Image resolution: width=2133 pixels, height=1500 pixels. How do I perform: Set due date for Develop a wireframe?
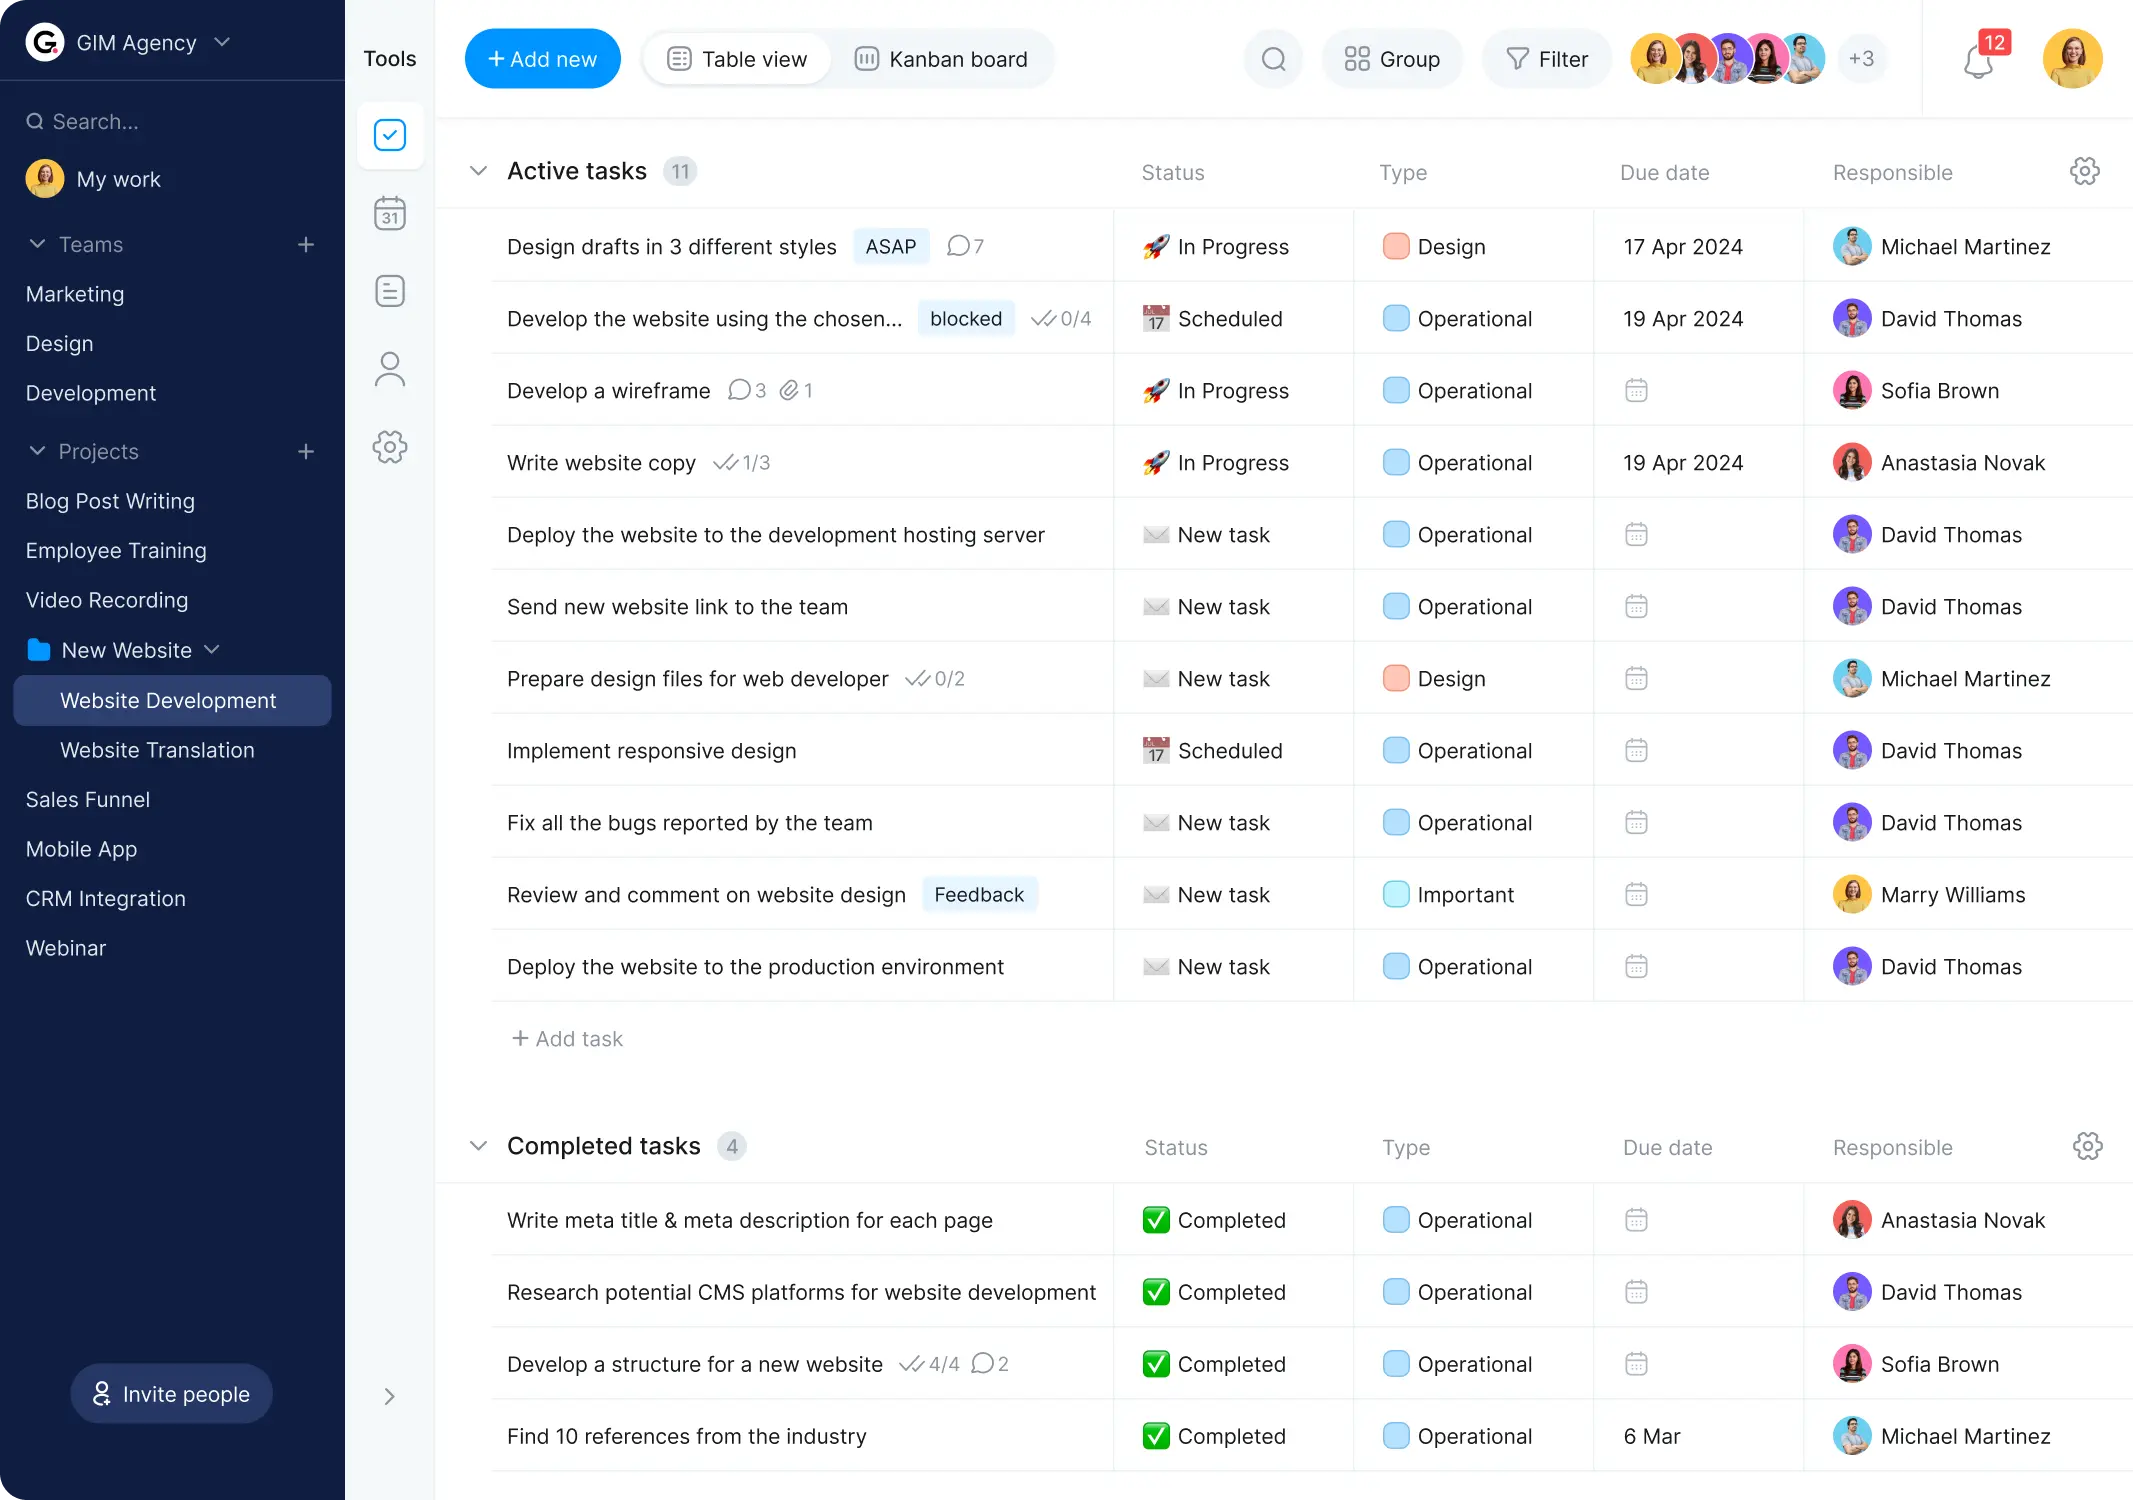1636,390
